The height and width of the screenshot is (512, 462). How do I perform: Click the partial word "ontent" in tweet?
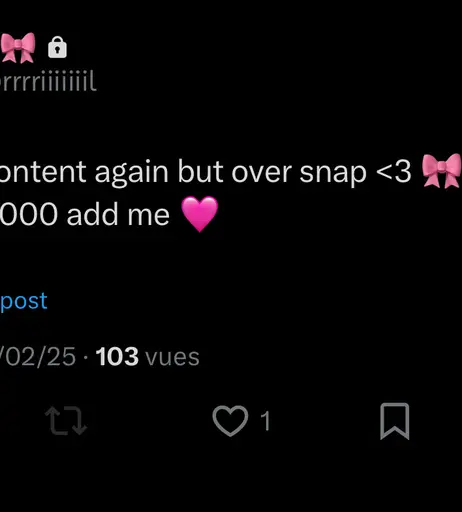point(43,173)
